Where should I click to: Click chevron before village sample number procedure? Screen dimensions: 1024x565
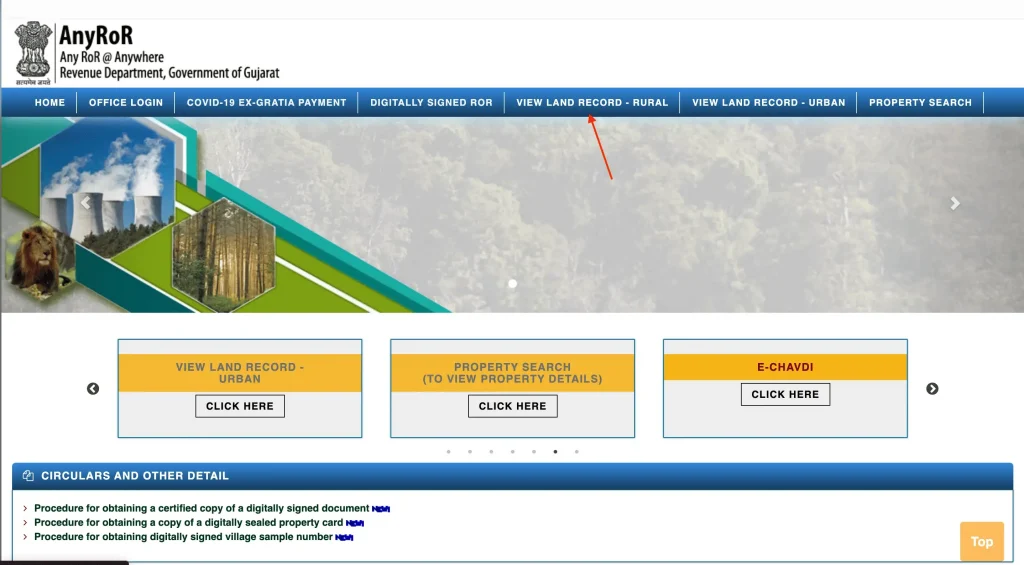pyautogui.click(x=25, y=537)
